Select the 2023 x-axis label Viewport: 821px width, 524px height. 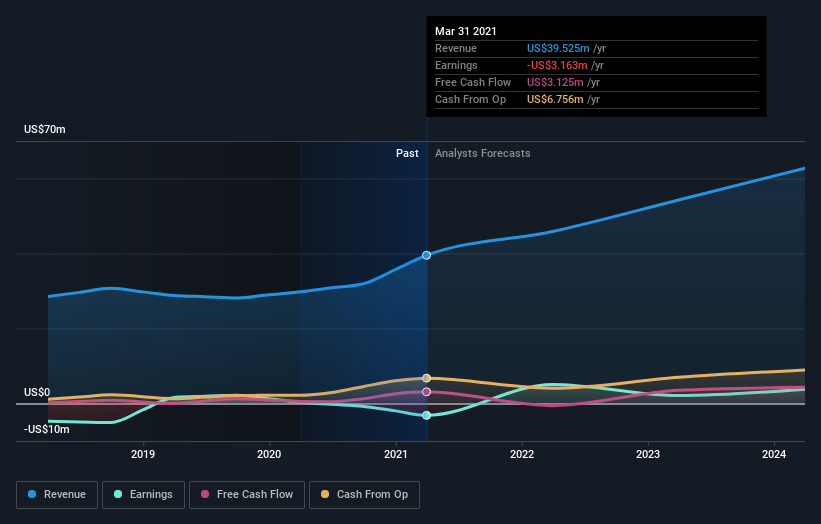(648, 454)
